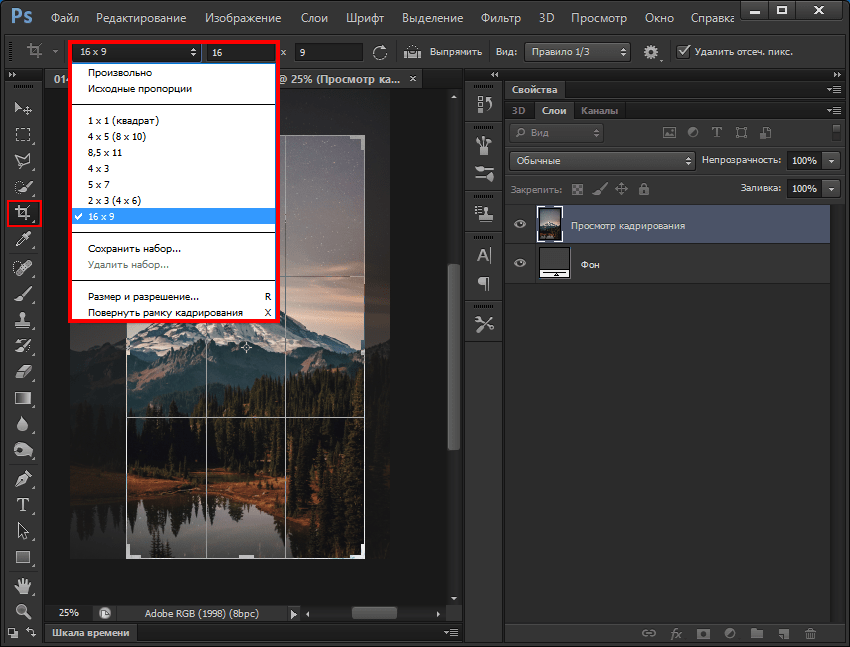
Task: Click Create new layer icon
Action: point(783,633)
